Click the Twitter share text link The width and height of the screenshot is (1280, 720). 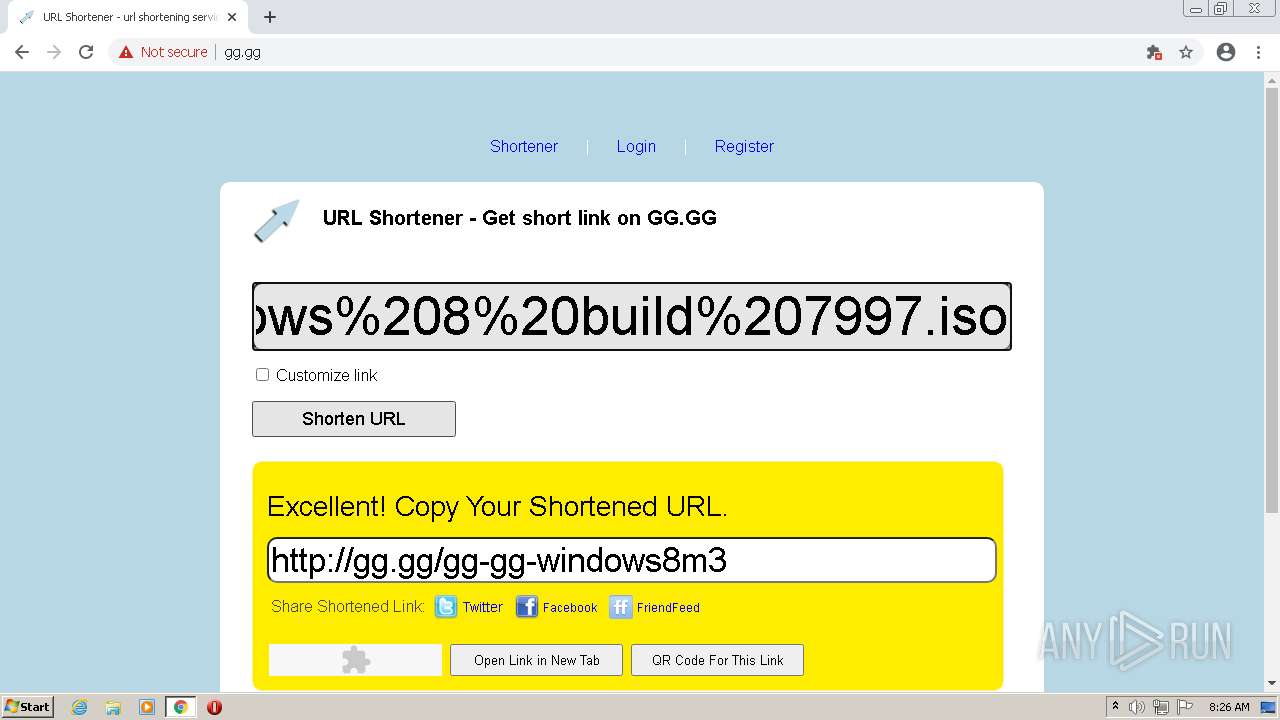tap(482, 607)
